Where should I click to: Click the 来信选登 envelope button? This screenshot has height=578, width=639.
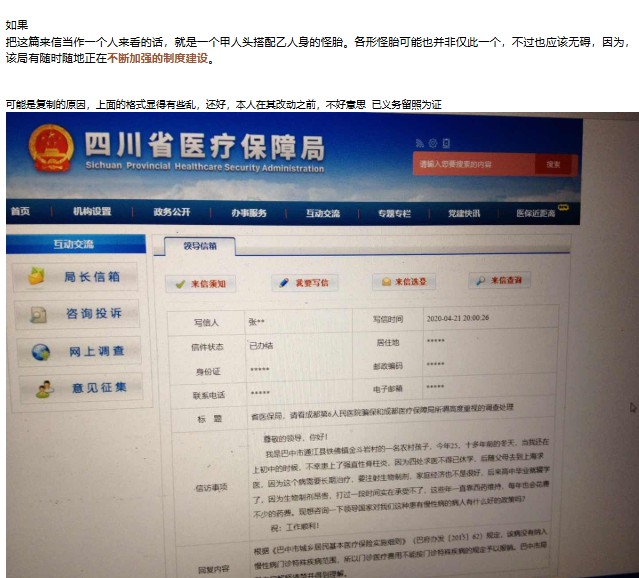click(x=404, y=283)
